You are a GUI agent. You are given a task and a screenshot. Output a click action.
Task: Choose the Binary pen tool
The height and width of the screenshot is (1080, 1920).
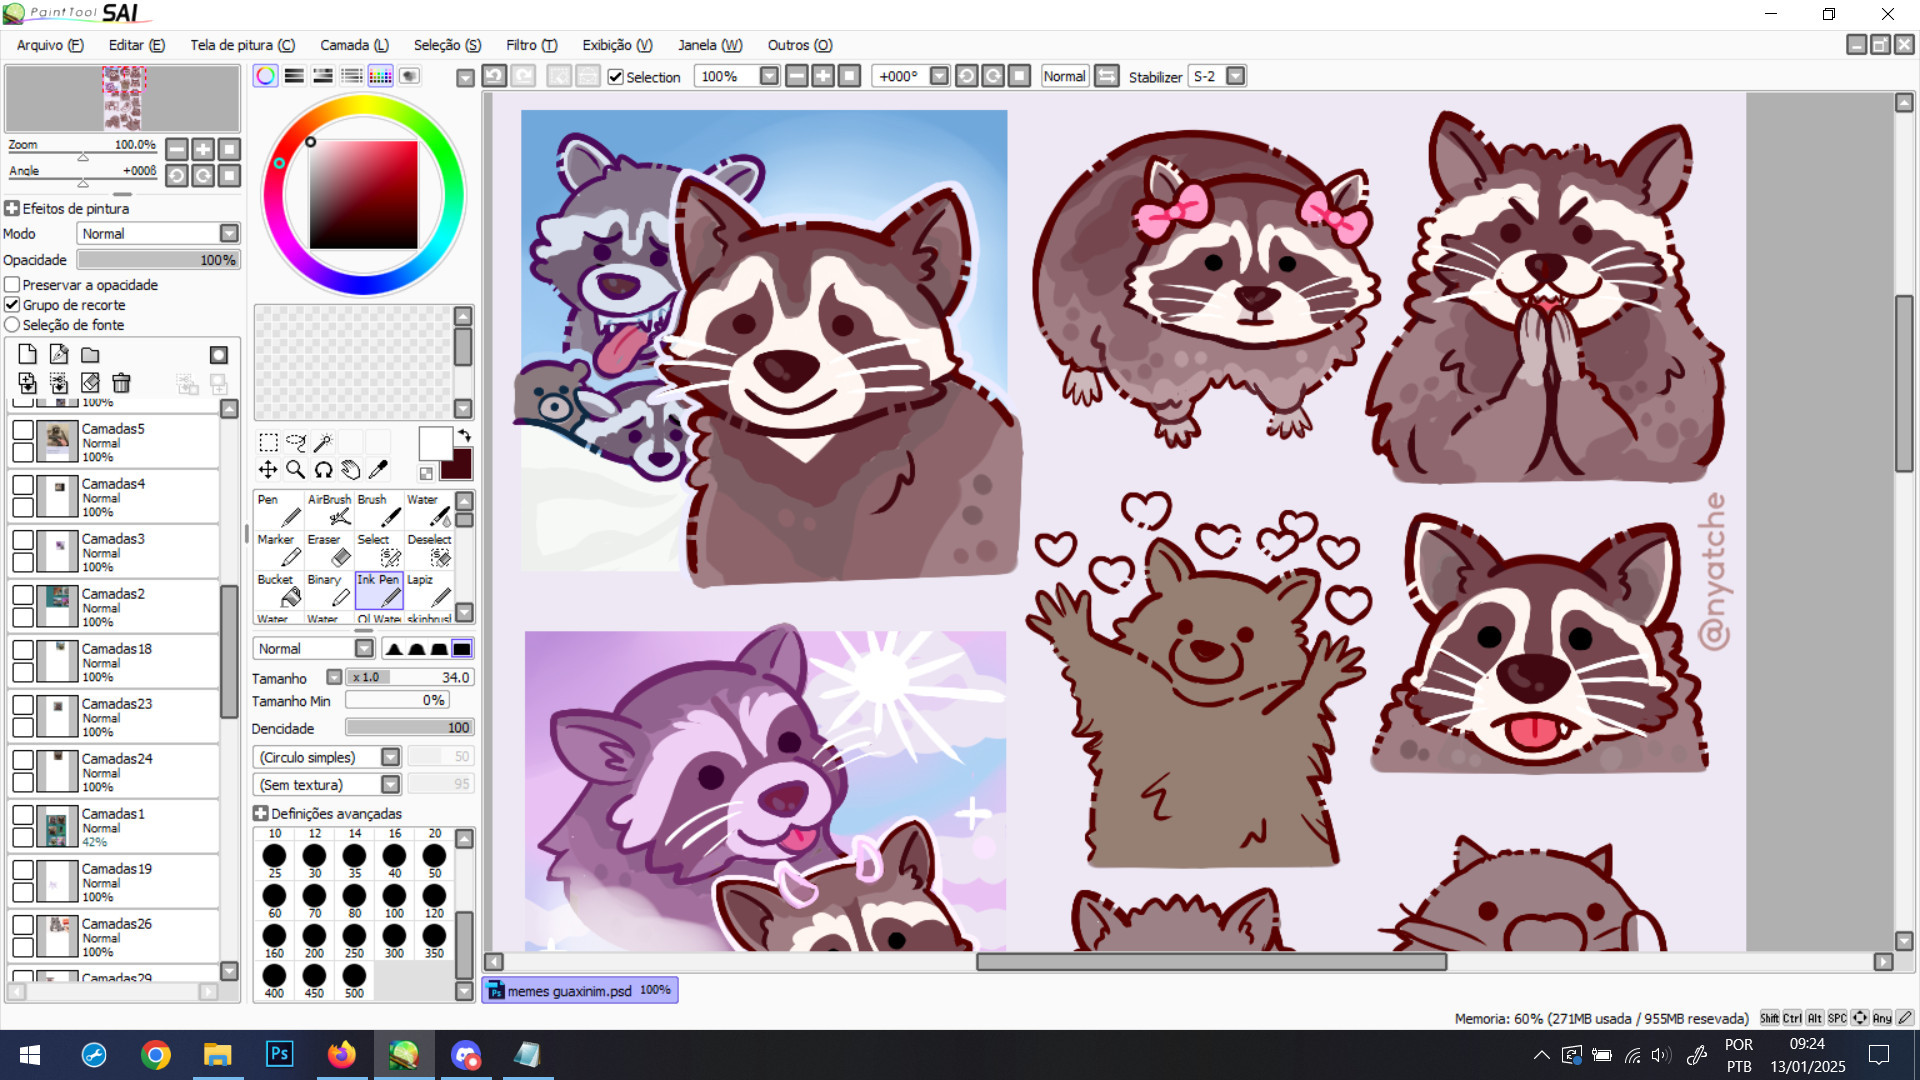[329, 589]
